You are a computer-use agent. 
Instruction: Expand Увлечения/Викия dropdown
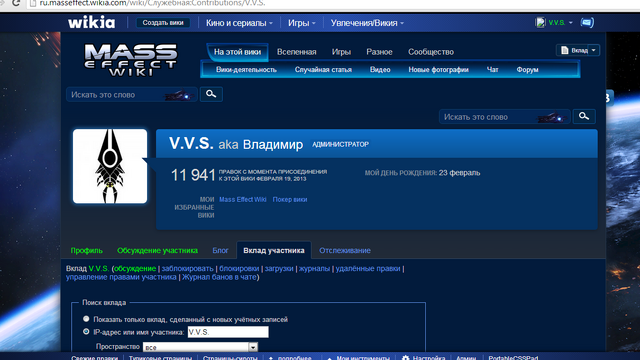pyautogui.click(x=367, y=23)
